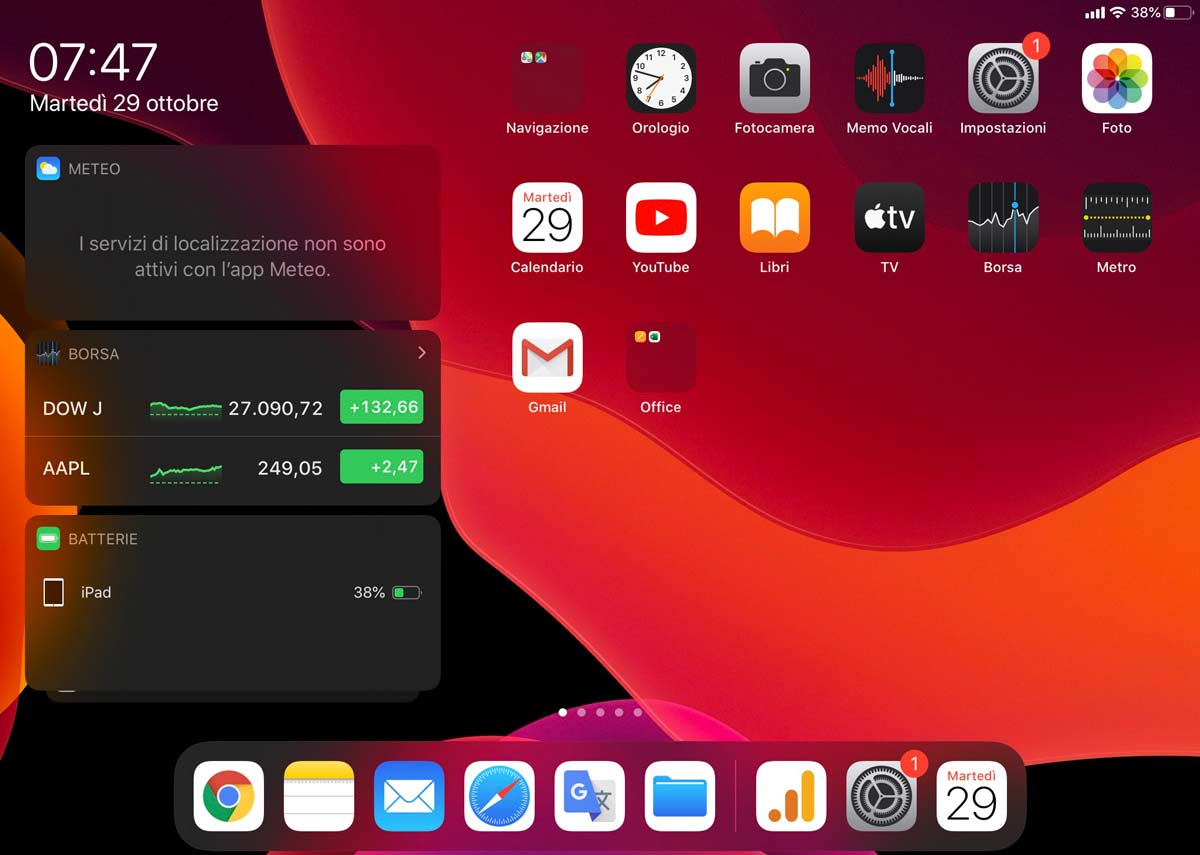Open Memo Vocali app
The image size is (1200, 855).
[x=889, y=78]
